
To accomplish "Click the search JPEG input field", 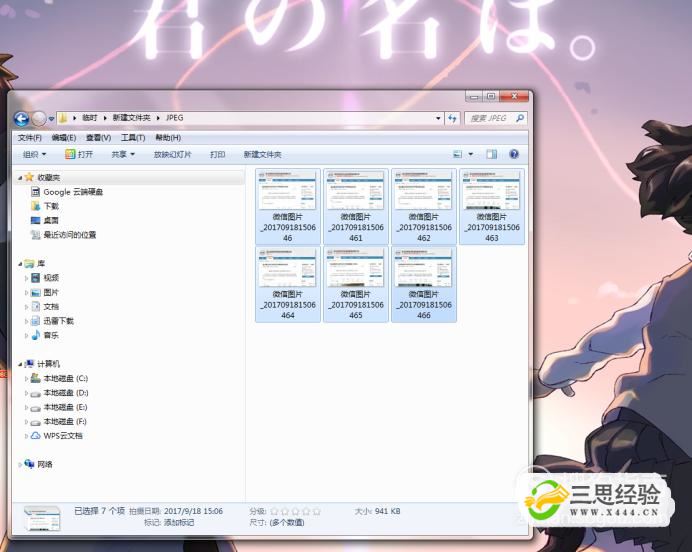I will [489, 118].
